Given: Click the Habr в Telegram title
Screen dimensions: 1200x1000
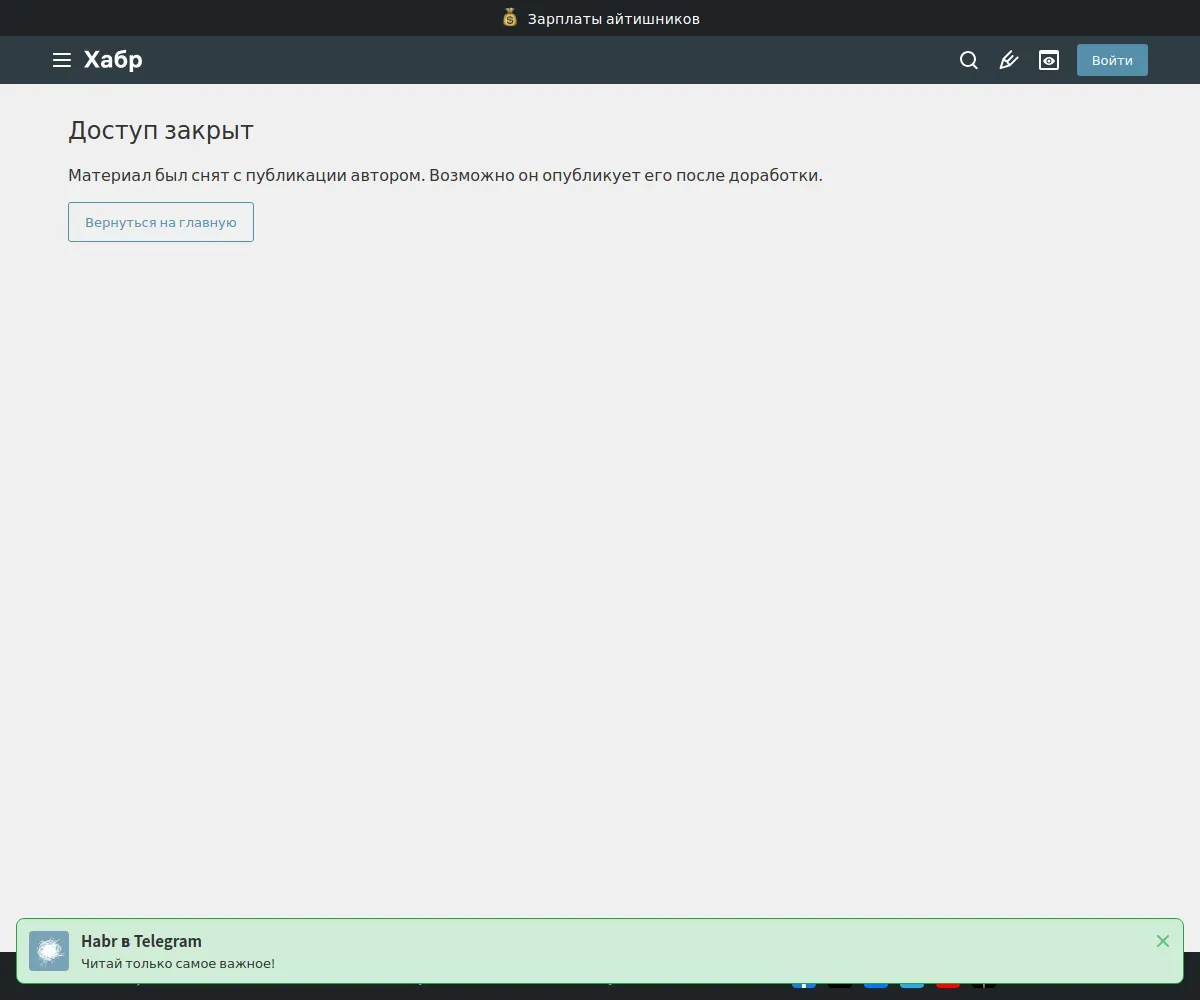Looking at the screenshot, I should point(141,941).
